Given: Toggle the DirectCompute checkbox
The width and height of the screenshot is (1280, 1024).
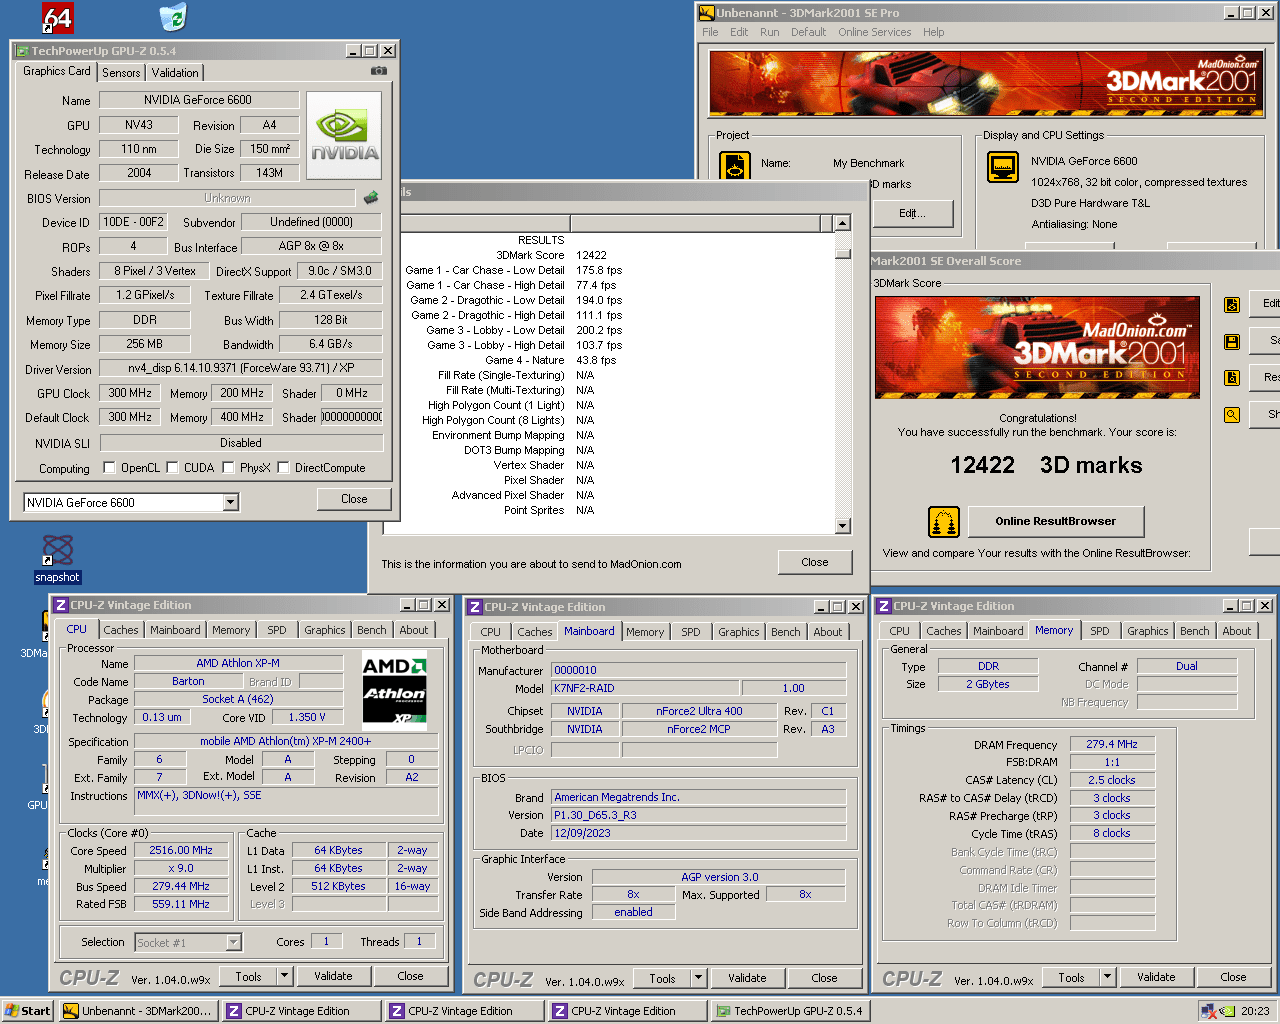Looking at the screenshot, I should tap(283, 468).
